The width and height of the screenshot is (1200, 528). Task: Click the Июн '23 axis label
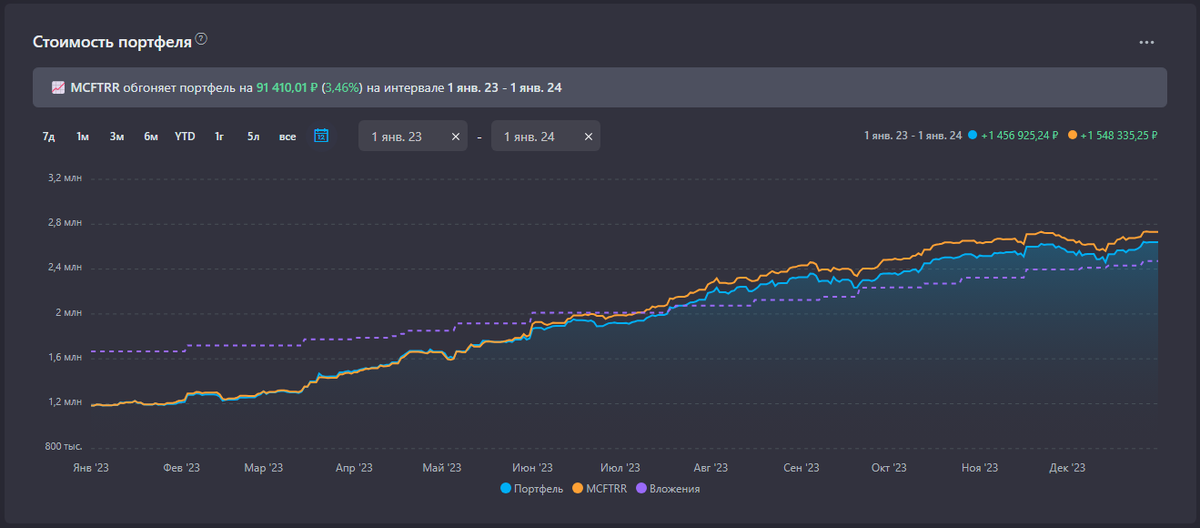coord(532,467)
